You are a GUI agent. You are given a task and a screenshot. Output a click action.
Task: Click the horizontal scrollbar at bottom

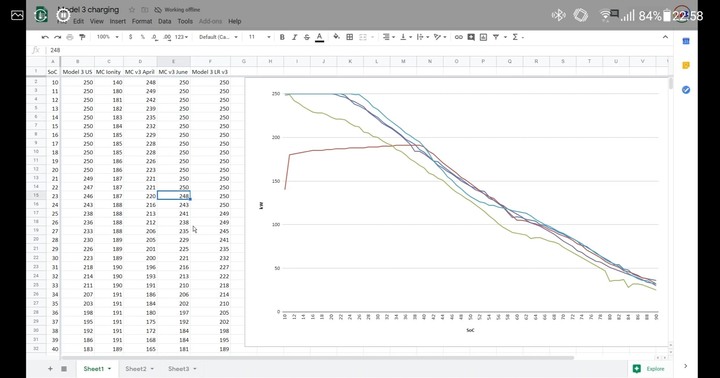(317, 357)
